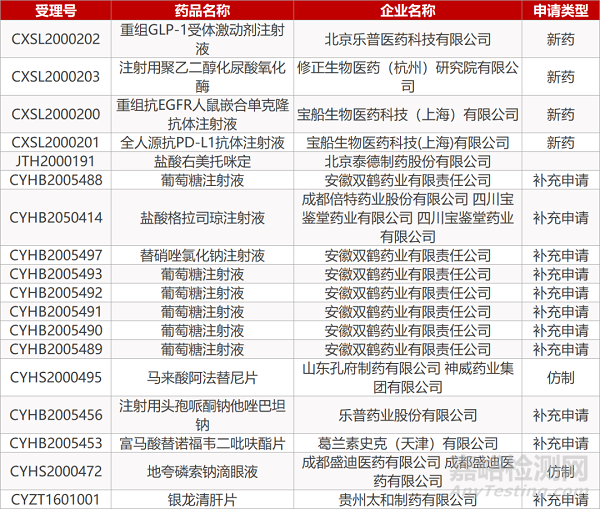Screen dimensions: 600x509
Task: Click the 企业名称 column header
Action: coord(408,10)
